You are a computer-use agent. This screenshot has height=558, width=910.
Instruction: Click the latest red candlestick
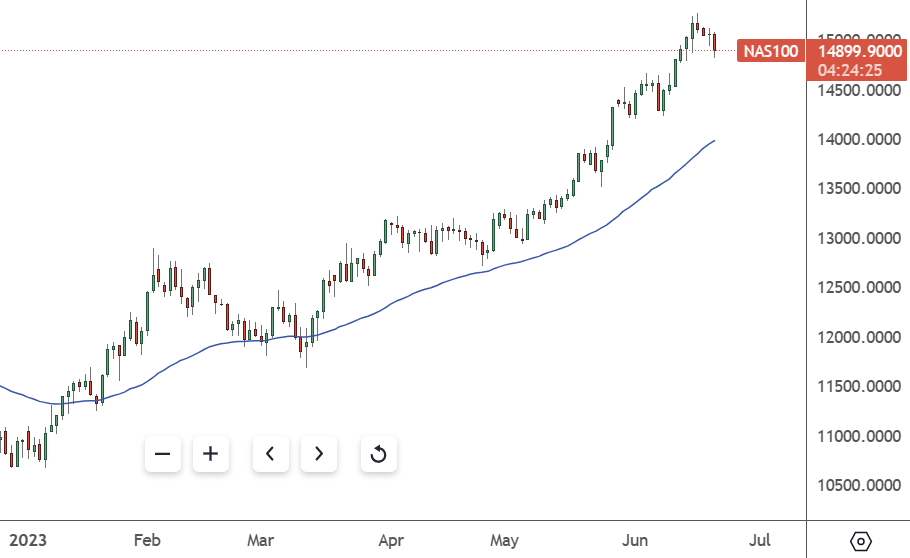[715, 43]
